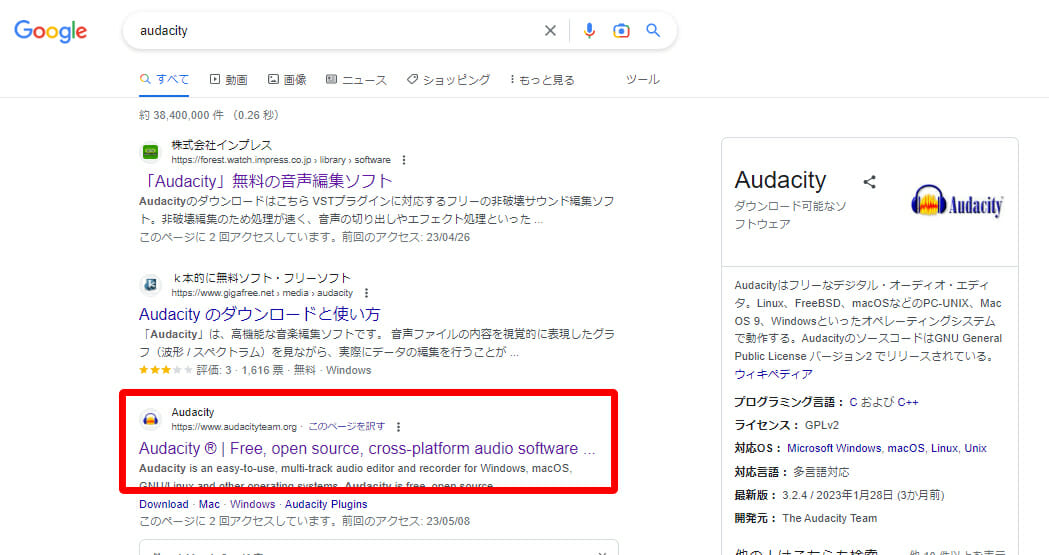Click the macOS link in 対応OS

906,448
